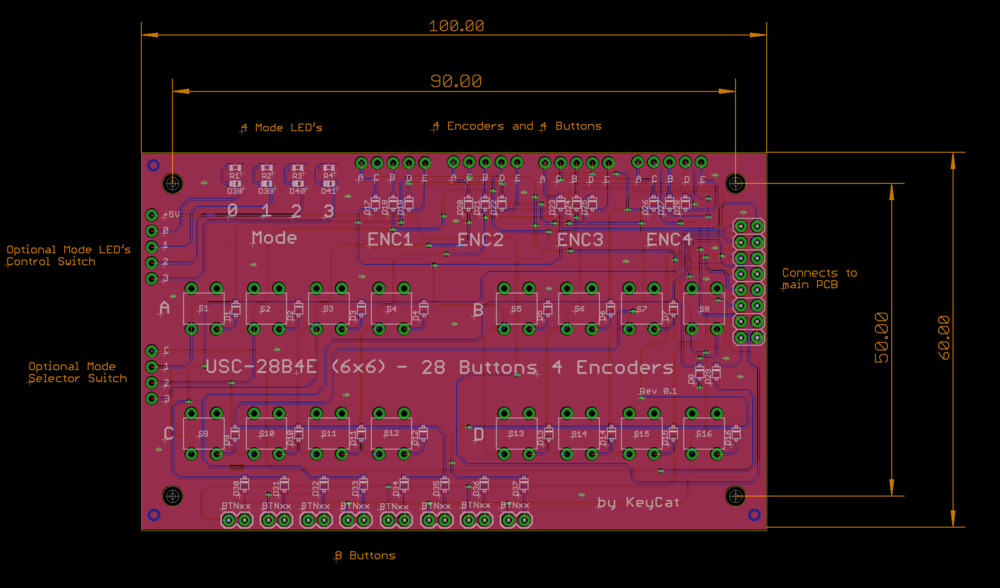The image size is (1000, 588).
Task: Select tactile switch S7
Action: [641, 309]
